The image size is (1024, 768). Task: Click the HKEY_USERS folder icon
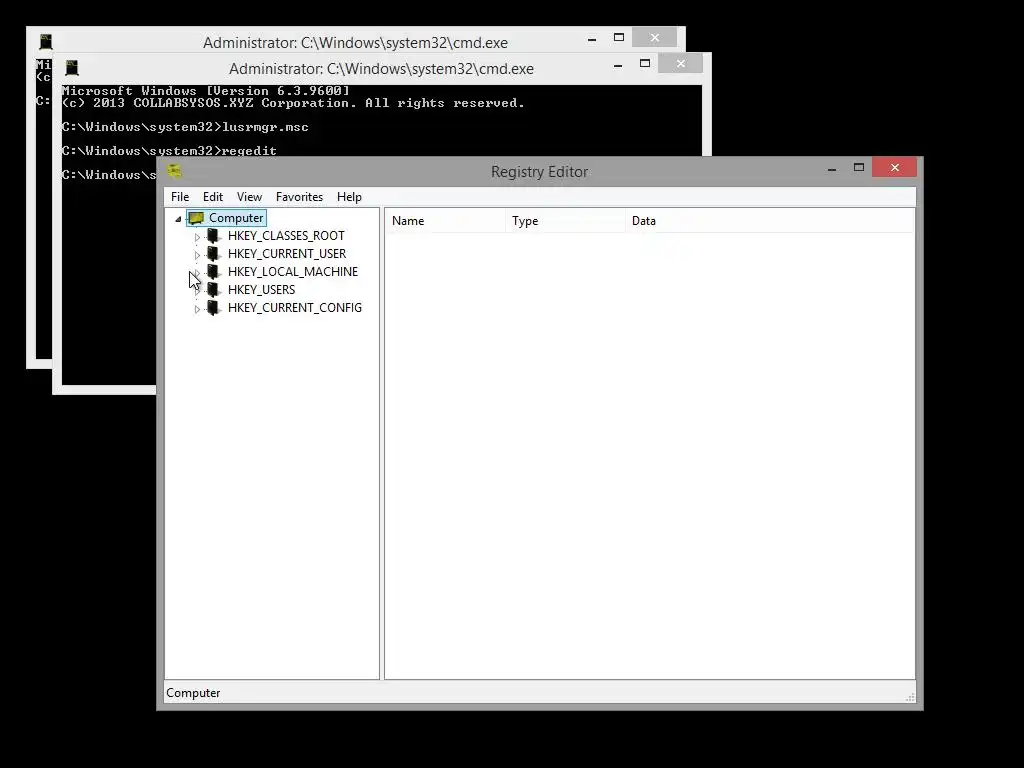[213, 289]
